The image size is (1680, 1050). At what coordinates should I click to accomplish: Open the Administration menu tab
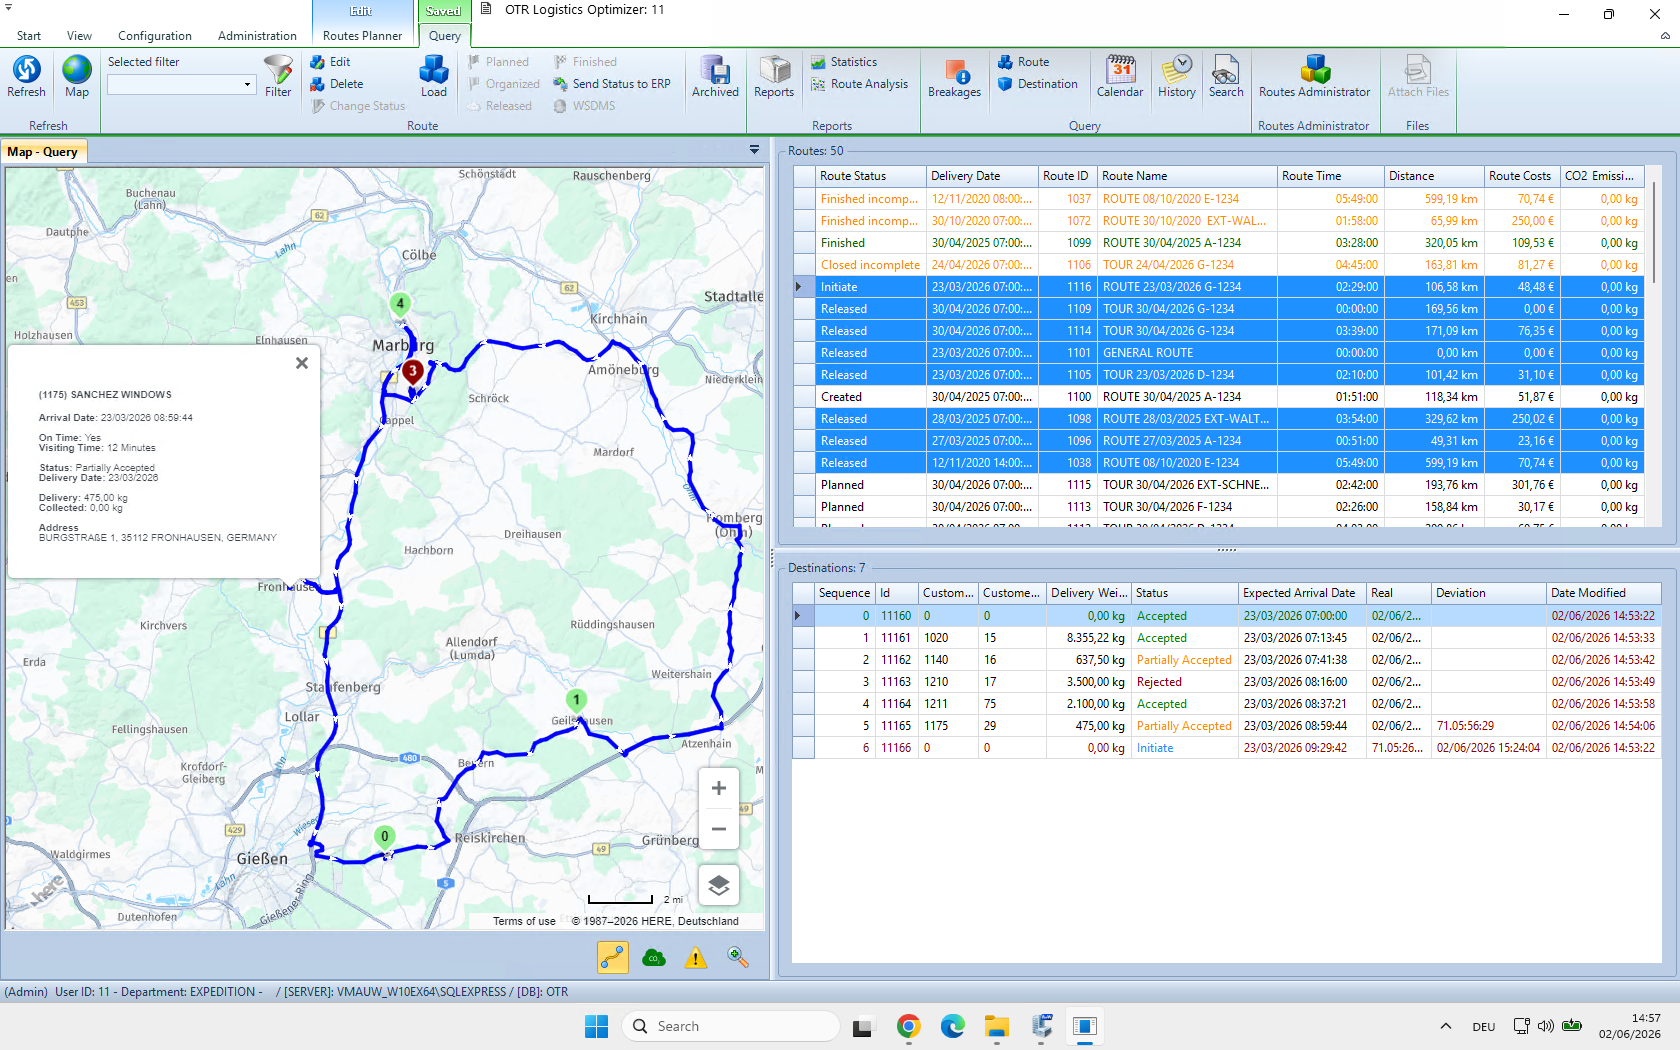257,36
